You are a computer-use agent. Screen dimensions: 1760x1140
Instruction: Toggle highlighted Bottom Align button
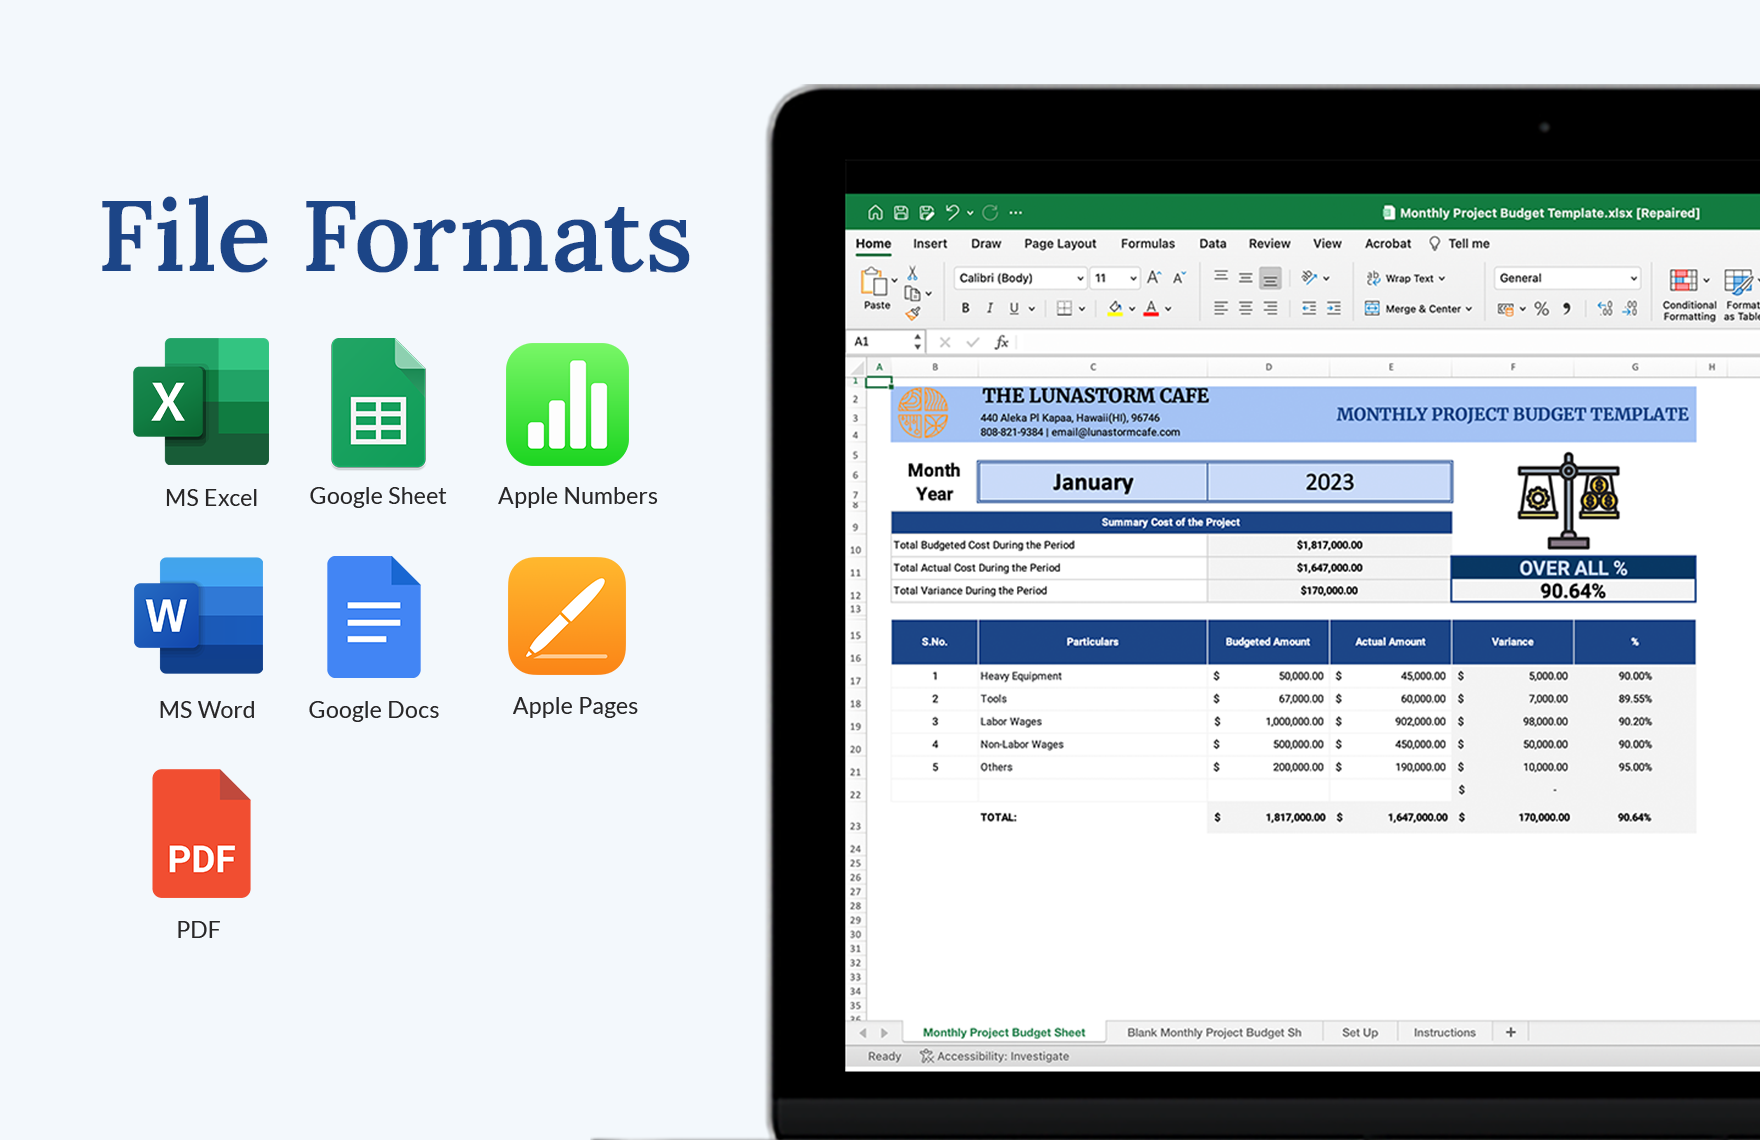pos(1270,278)
